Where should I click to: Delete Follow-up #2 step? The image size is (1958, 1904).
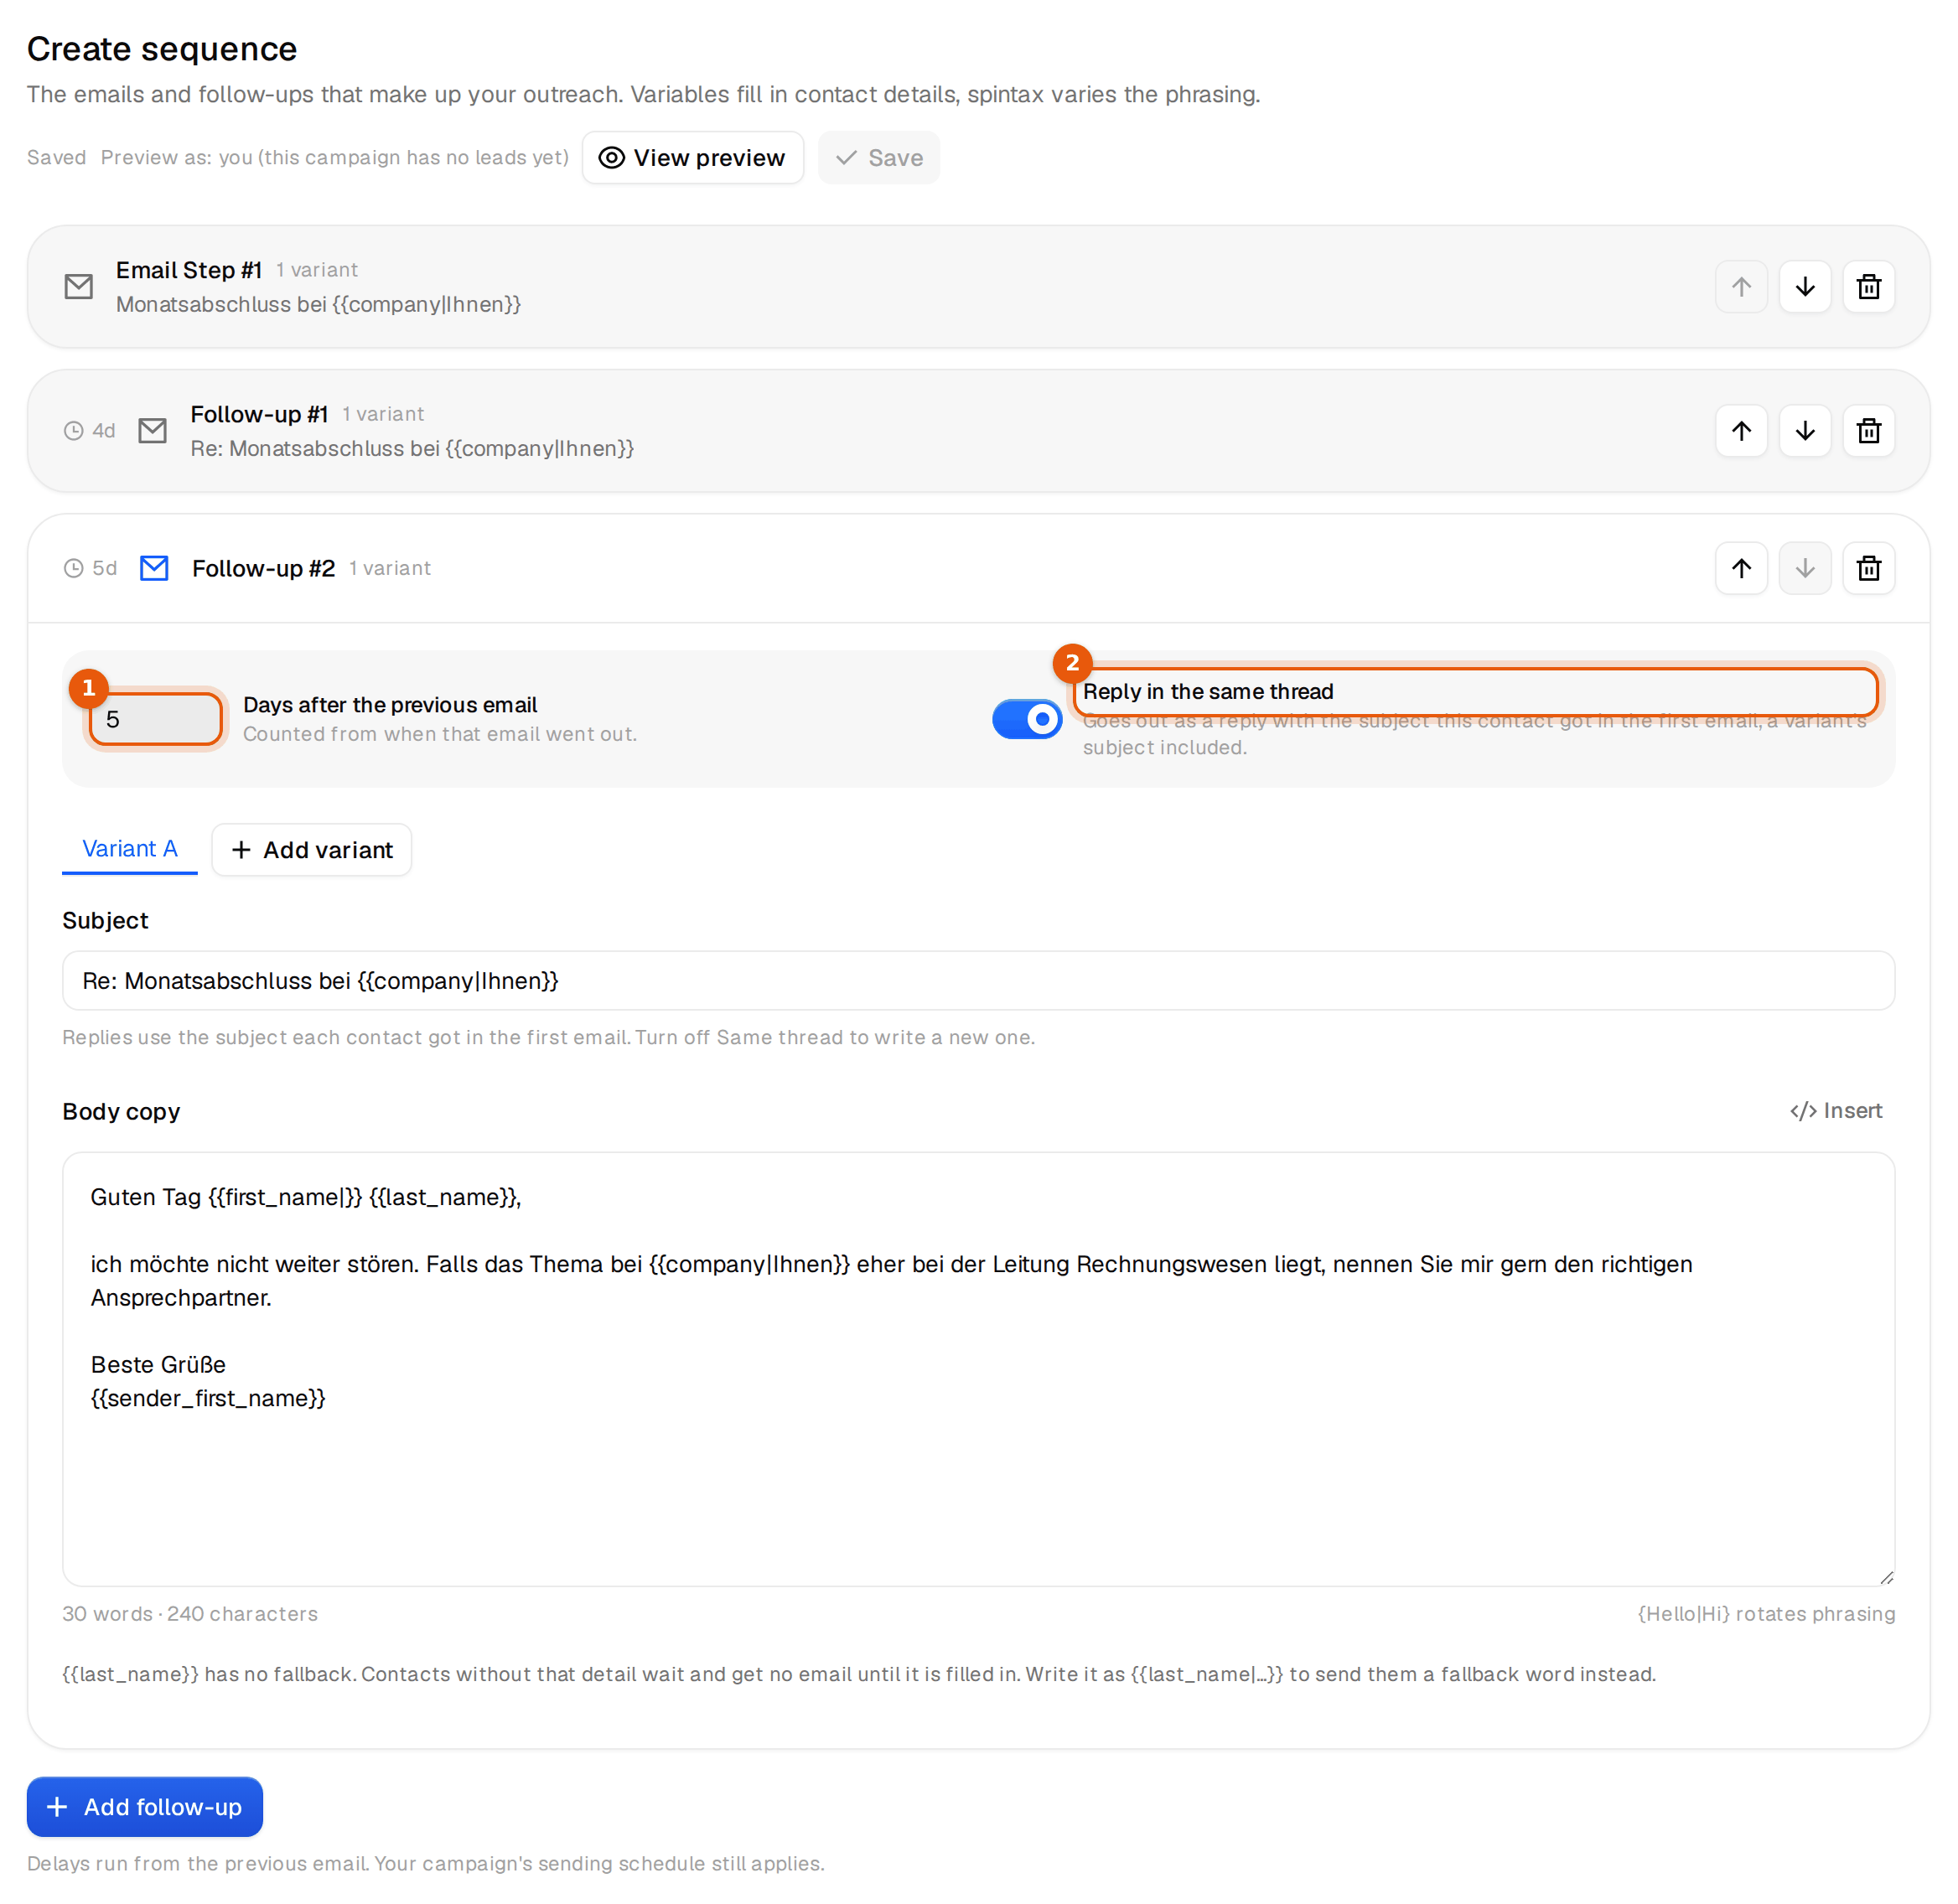(x=1868, y=568)
